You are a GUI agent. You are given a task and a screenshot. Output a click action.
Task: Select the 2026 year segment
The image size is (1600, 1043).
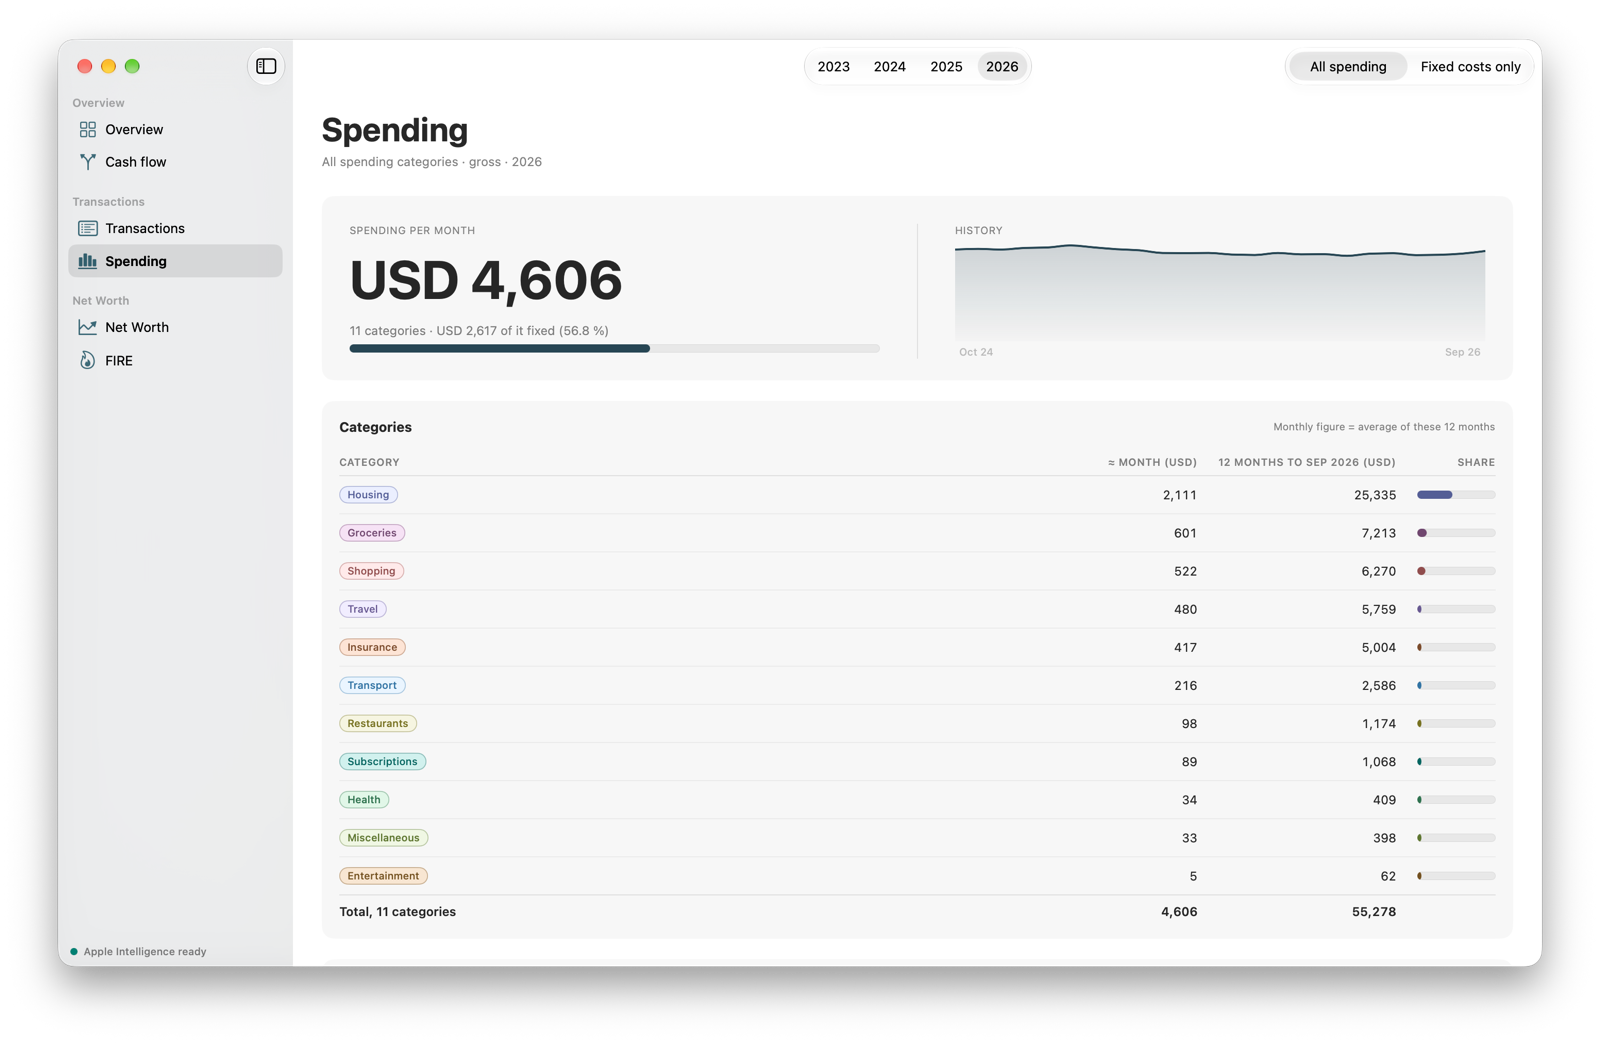click(1002, 67)
